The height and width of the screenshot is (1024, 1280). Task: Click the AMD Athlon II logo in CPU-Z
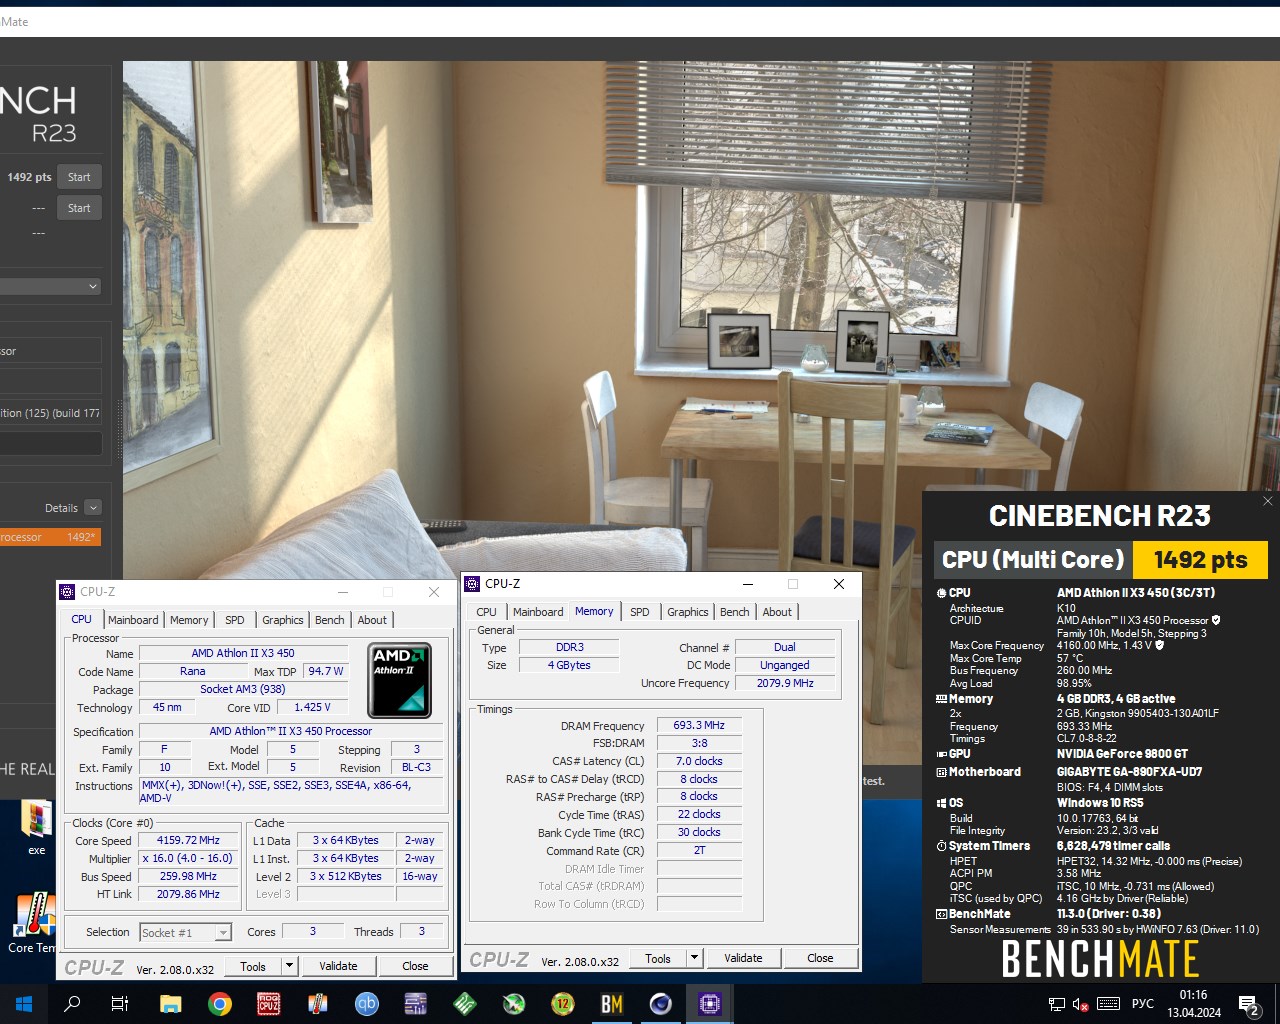pyautogui.click(x=399, y=680)
